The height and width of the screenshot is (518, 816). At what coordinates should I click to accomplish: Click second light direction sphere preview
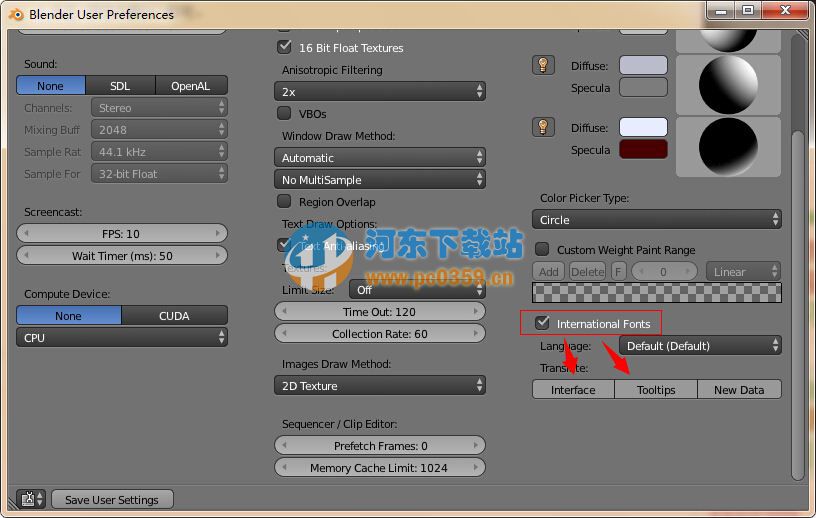click(x=728, y=84)
